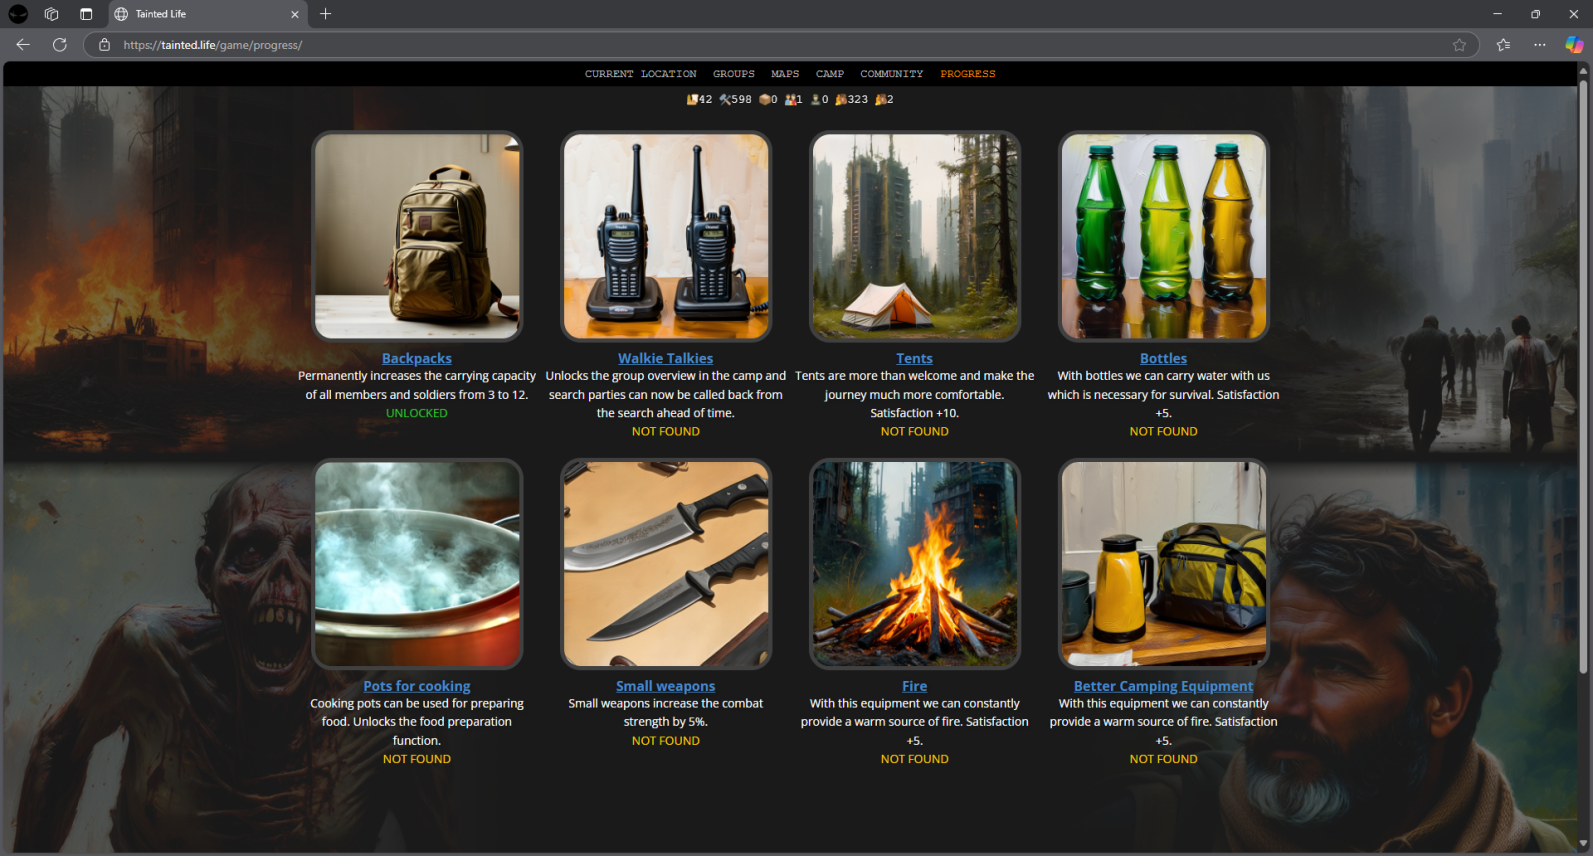1593x856 pixels.
Task: Toggle the vertical tabs icon
Action: (x=86, y=14)
